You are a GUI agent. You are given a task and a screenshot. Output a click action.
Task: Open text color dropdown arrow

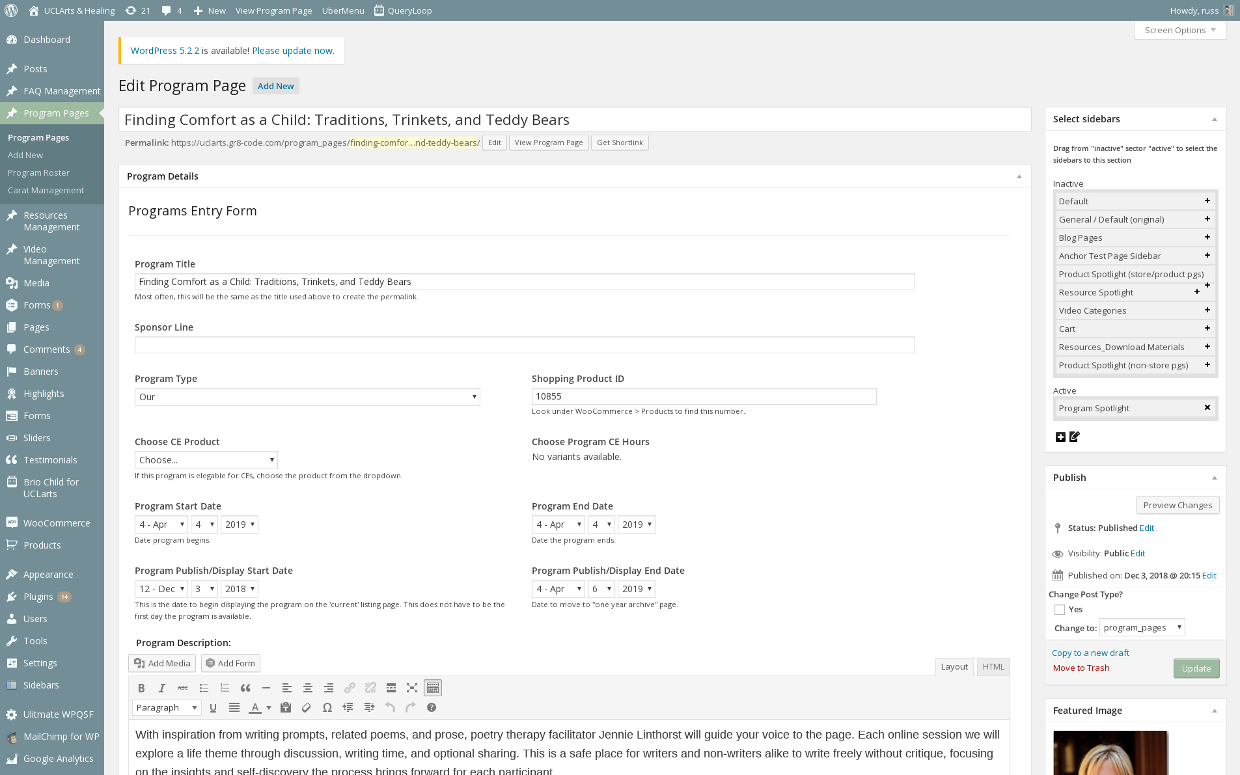point(268,708)
